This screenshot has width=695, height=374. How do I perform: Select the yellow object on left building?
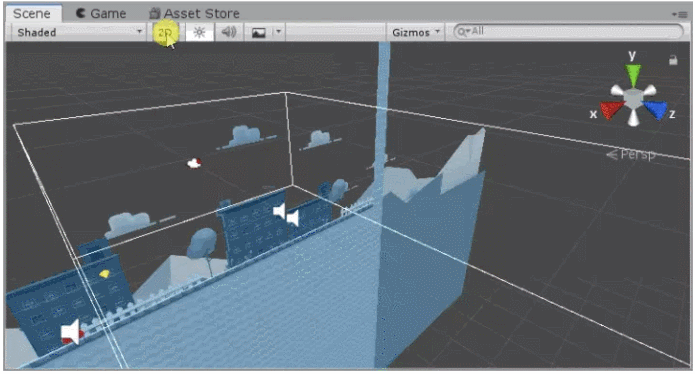(104, 274)
